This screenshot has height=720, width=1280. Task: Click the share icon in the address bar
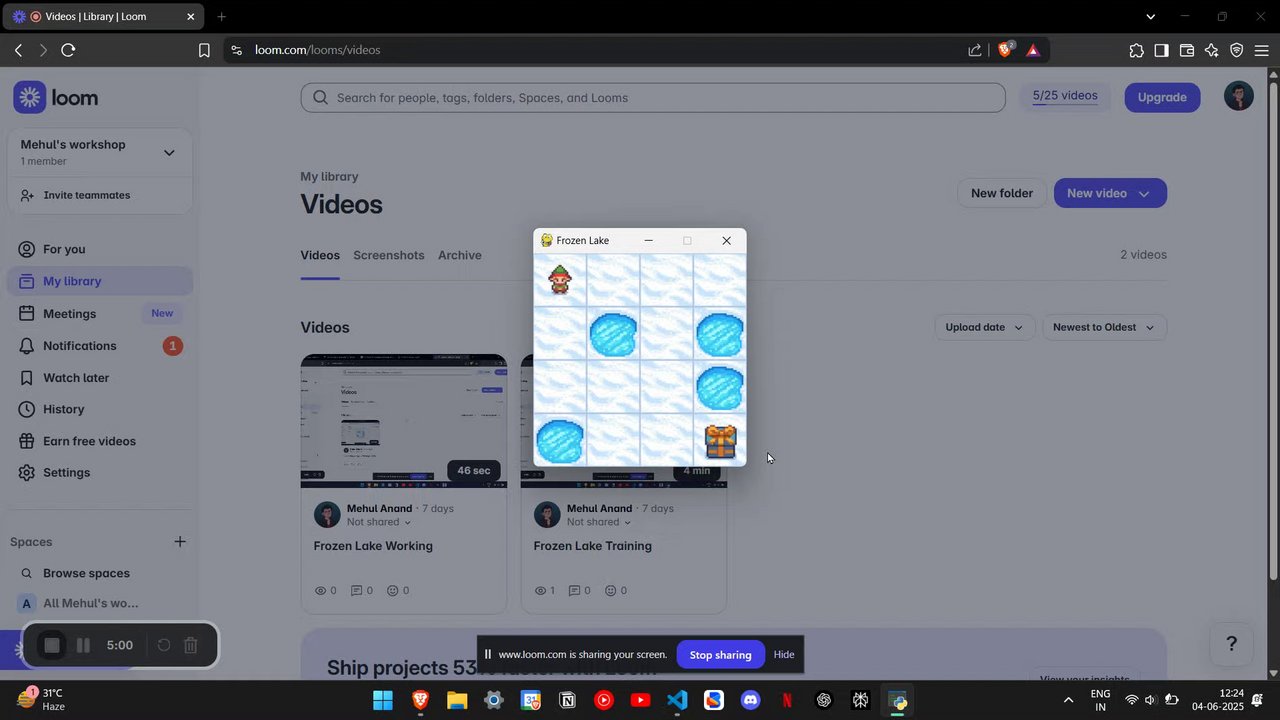click(x=975, y=50)
